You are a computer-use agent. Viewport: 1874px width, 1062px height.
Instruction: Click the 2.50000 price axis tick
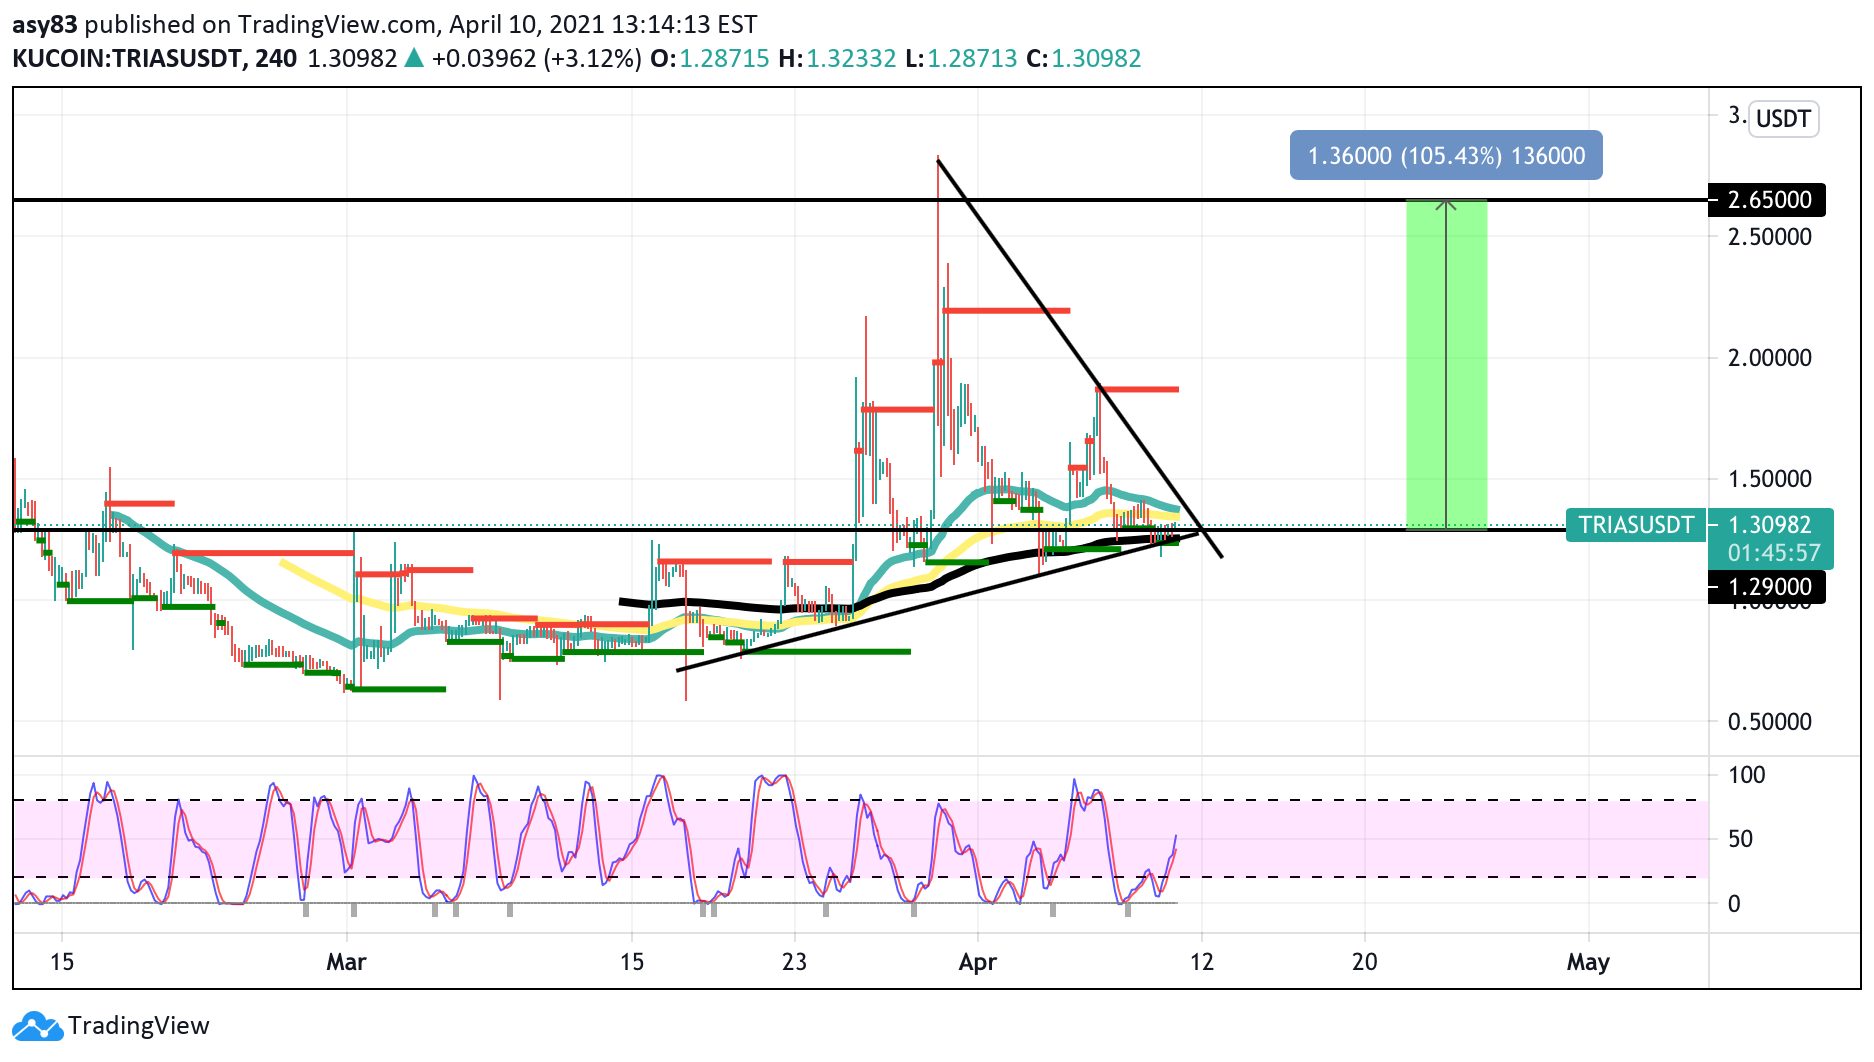coord(1769,237)
